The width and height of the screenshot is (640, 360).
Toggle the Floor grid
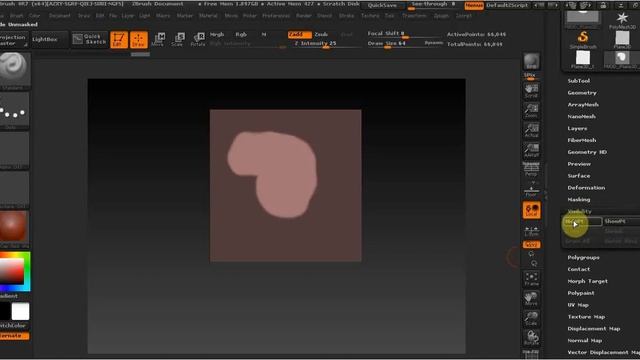click(x=531, y=190)
